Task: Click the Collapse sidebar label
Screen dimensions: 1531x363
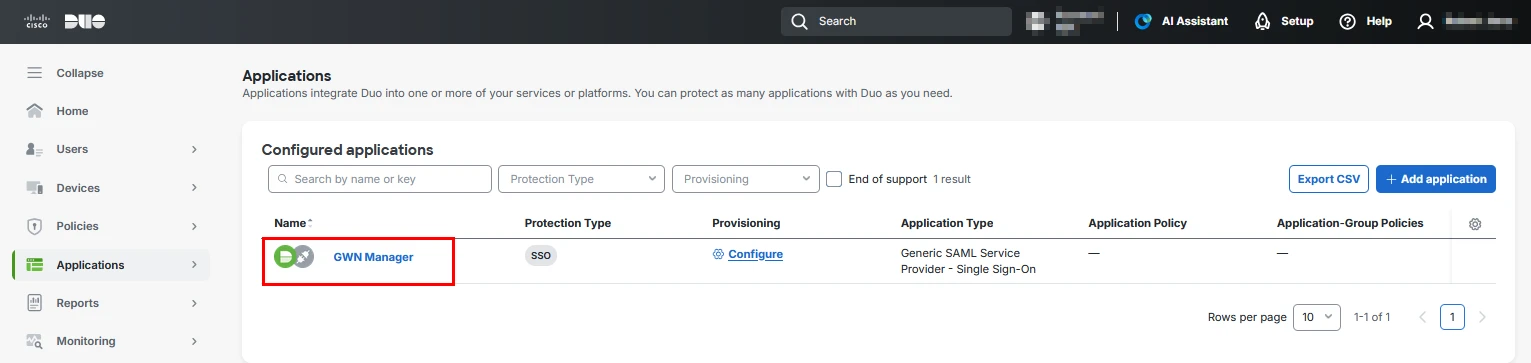Action: coord(80,73)
